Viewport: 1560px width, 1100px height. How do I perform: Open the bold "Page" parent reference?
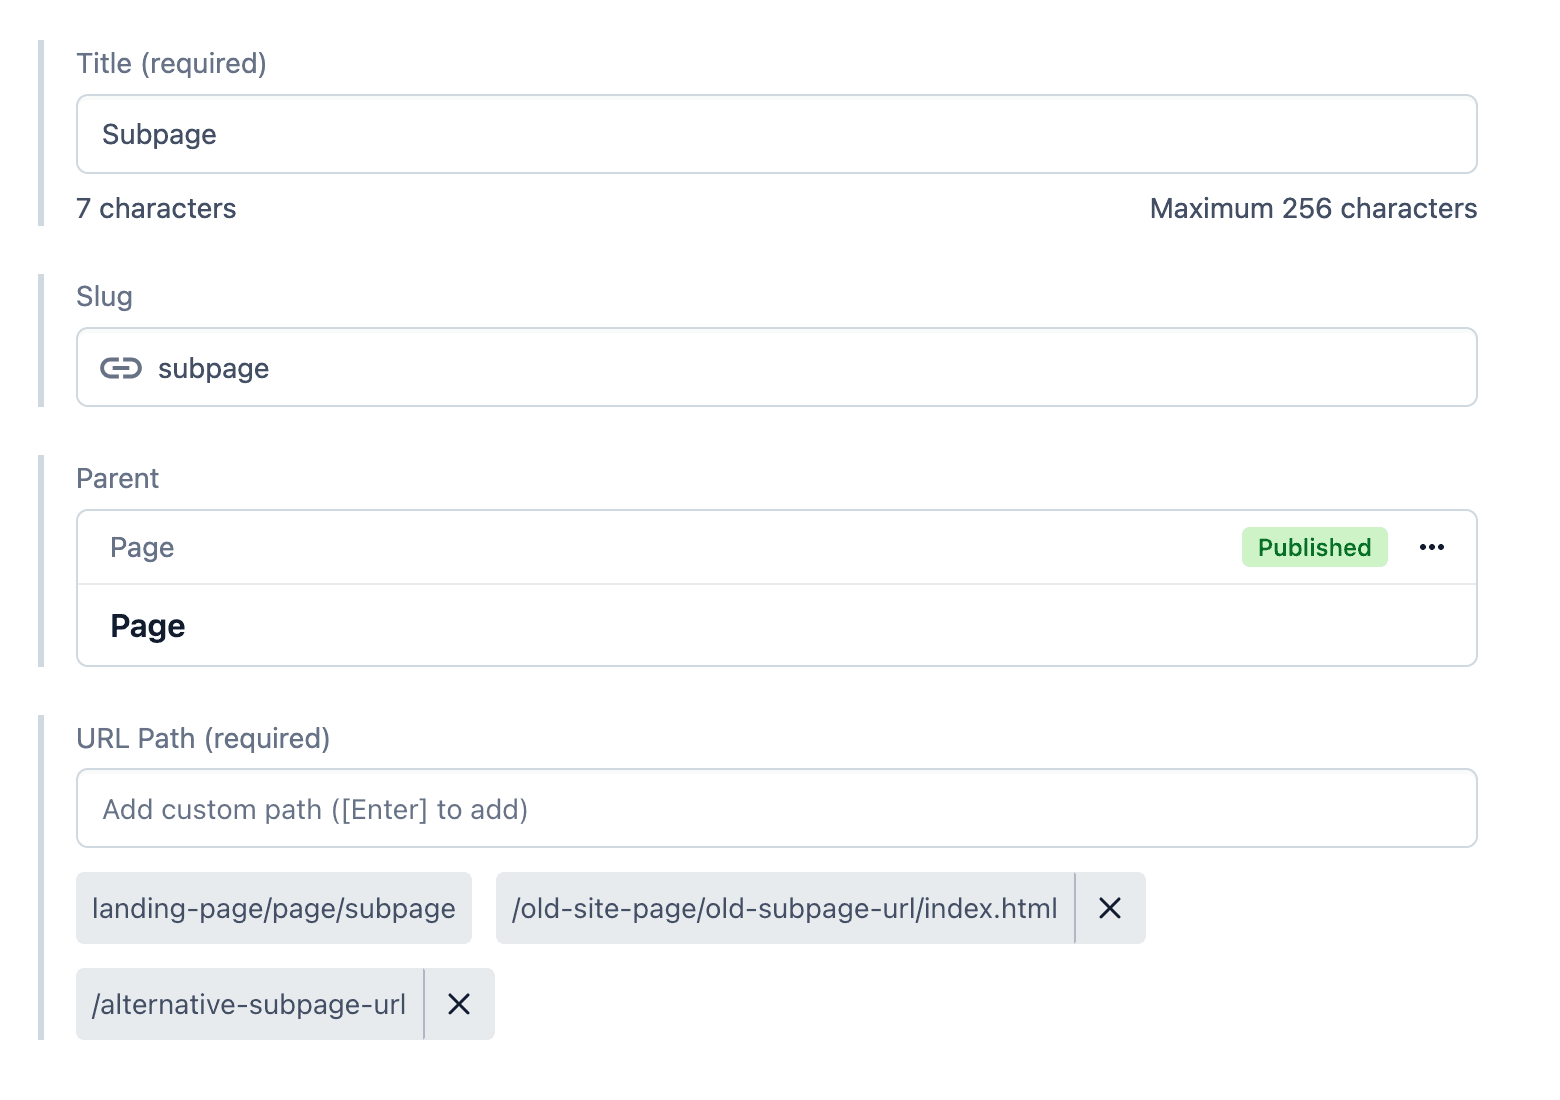pyautogui.click(x=148, y=626)
